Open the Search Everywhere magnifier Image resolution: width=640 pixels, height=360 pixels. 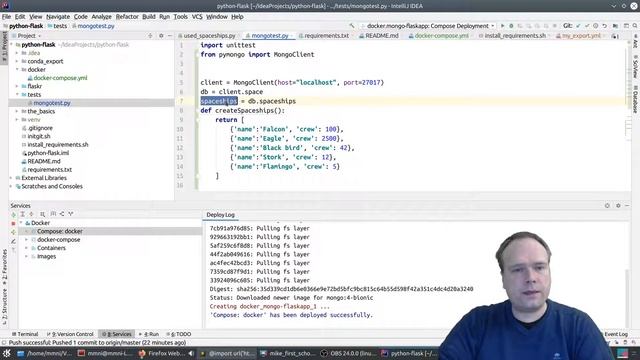pyautogui.click(x=635, y=26)
